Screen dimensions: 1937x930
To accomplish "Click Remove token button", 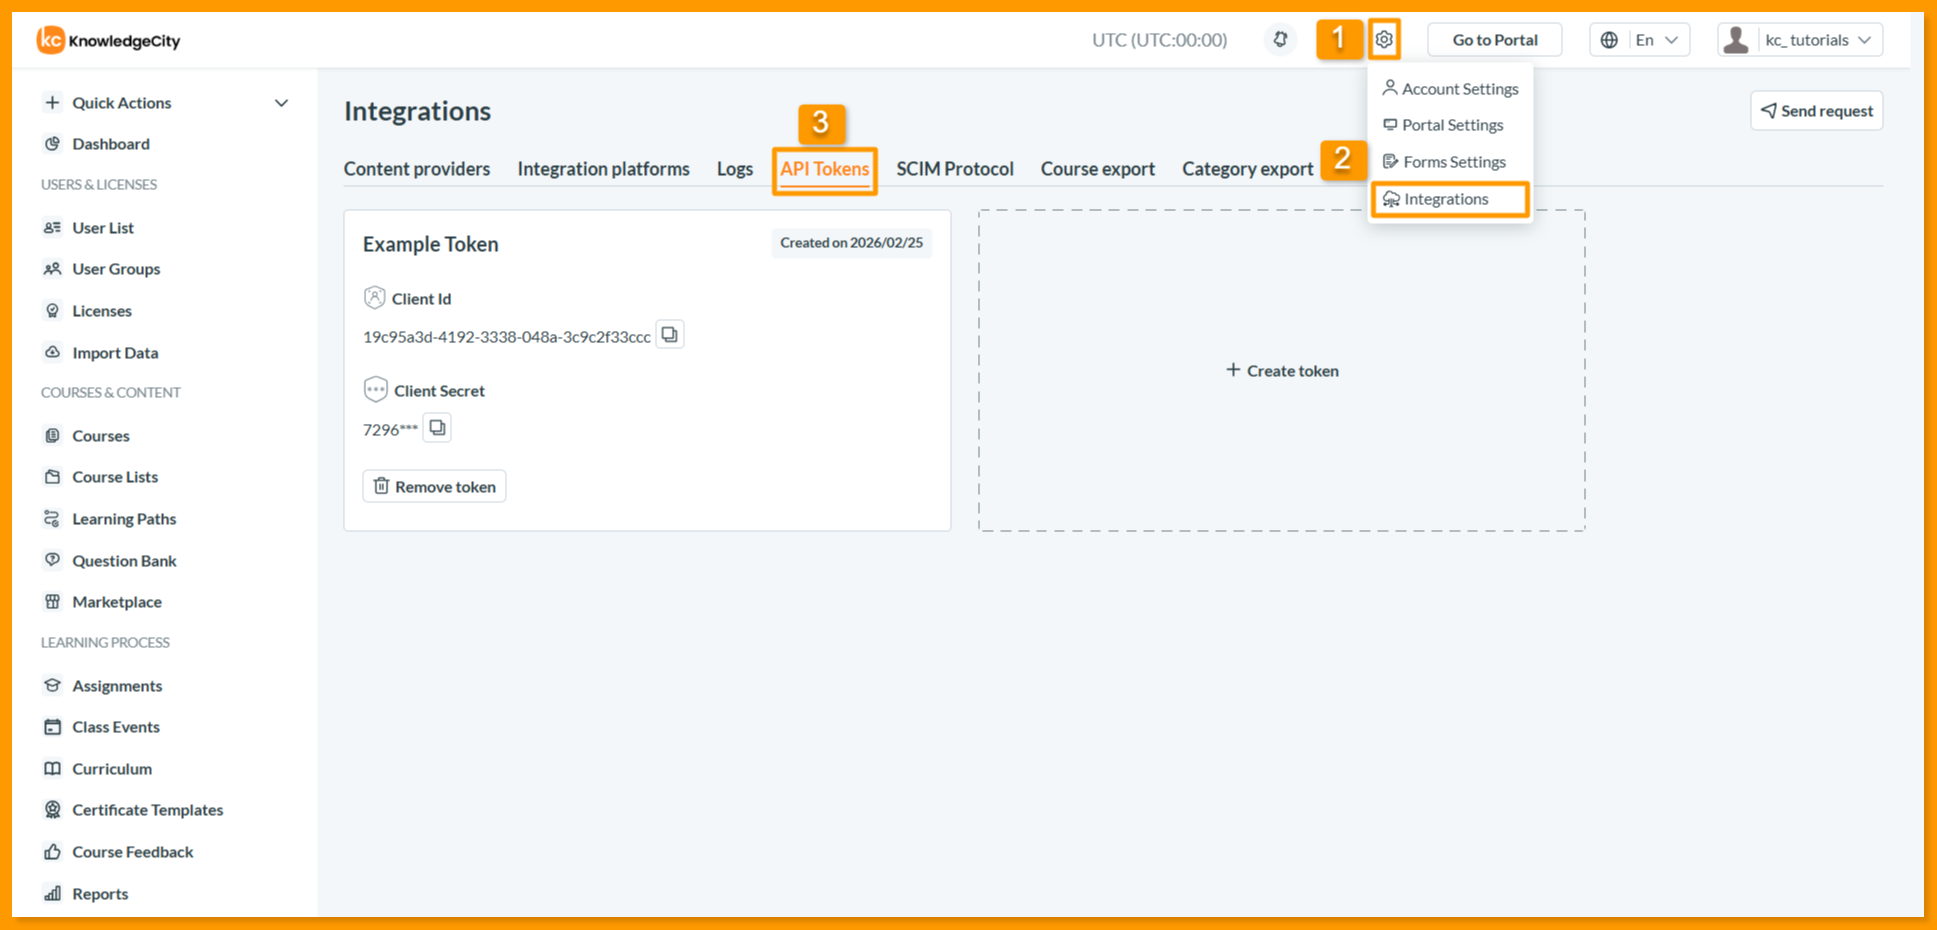I will (434, 487).
